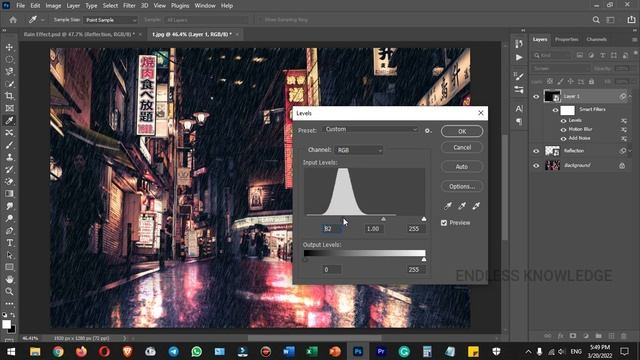640x360 pixels.
Task: Select the Clone Stamp tool
Action: [9, 157]
